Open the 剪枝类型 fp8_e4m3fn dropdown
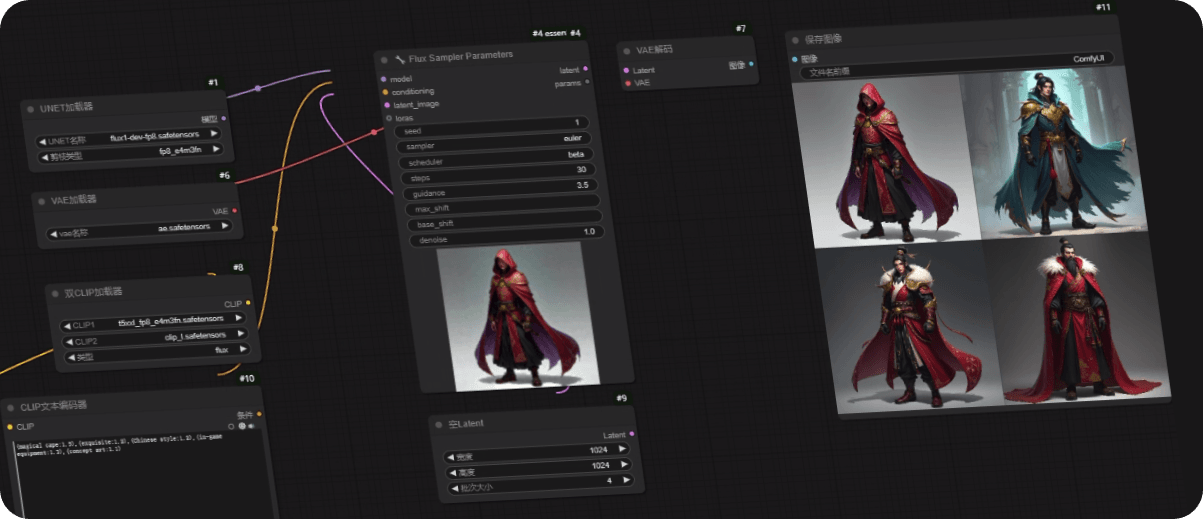This screenshot has height=519, width=1203. (x=132, y=153)
